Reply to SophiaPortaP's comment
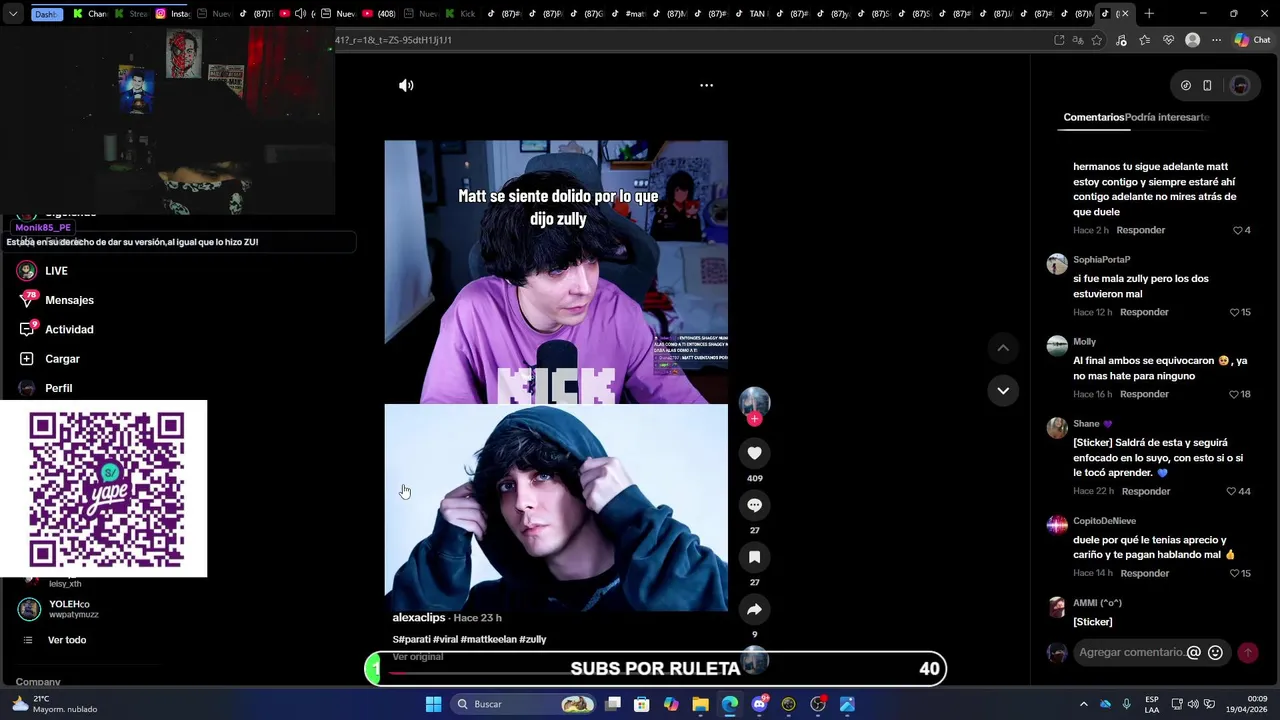 tap(1144, 312)
